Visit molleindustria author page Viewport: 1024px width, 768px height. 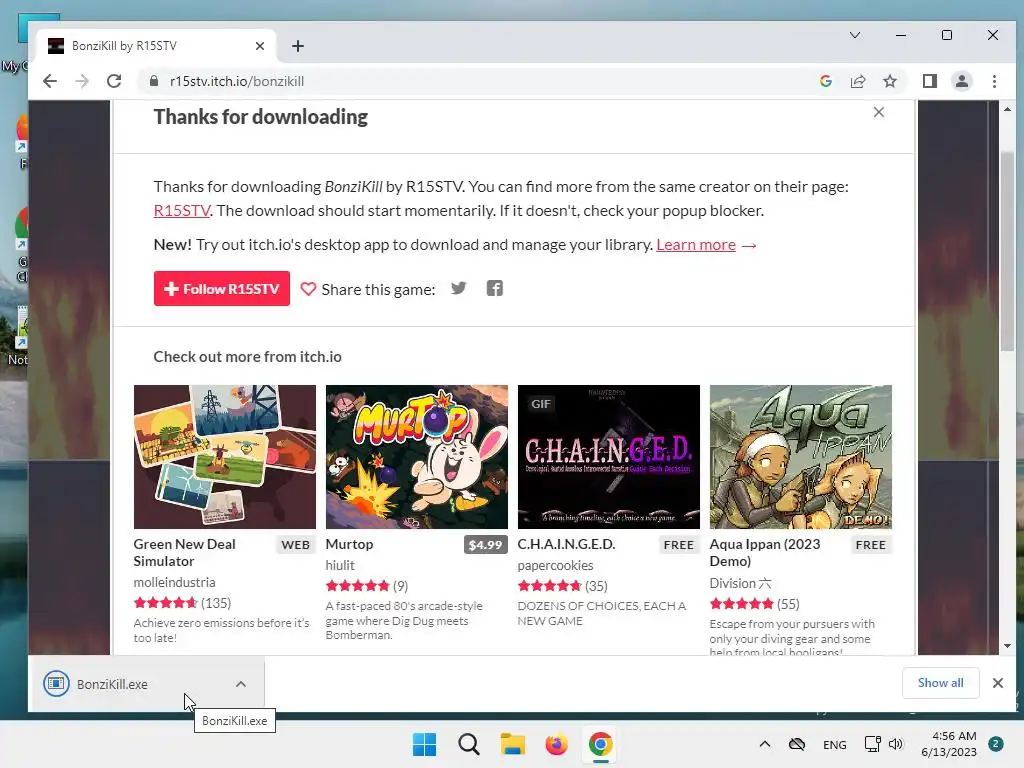coord(174,582)
